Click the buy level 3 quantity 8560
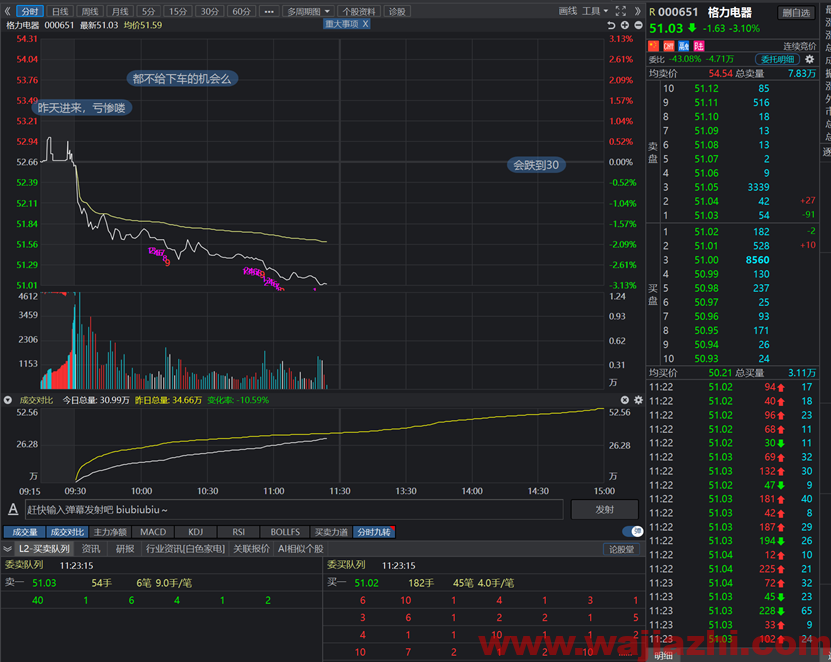 (x=757, y=260)
